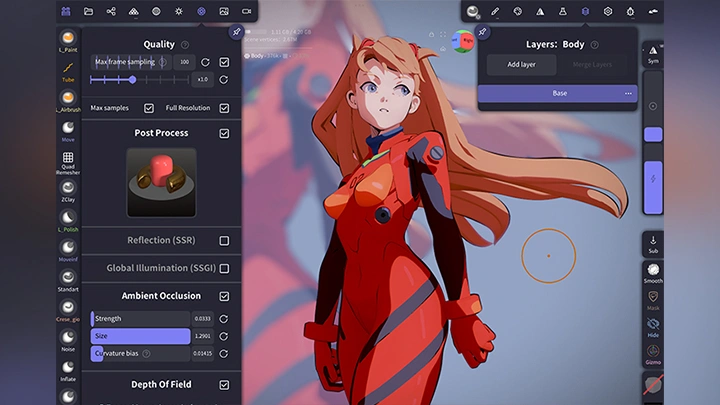
Task: Pin the Layers panel
Action: [x=482, y=32]
